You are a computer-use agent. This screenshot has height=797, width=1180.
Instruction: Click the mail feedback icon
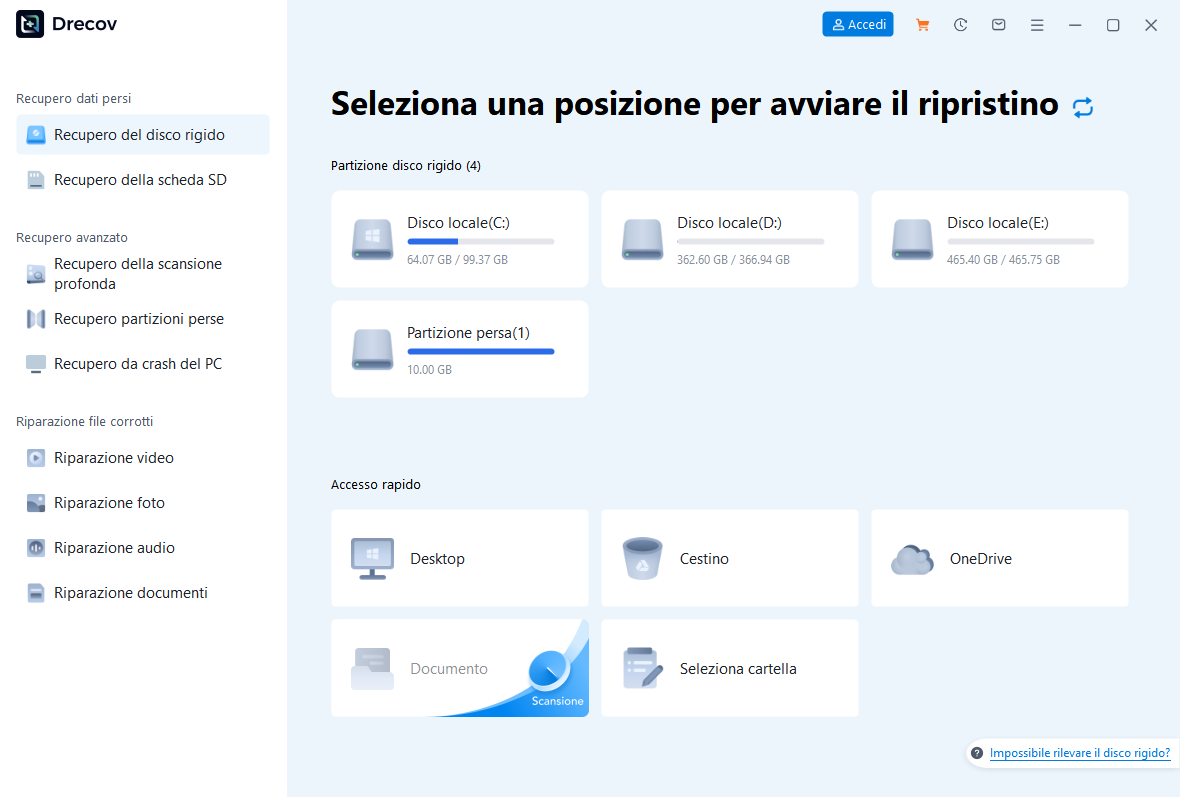pyautogui.click(x=998, y=25)
